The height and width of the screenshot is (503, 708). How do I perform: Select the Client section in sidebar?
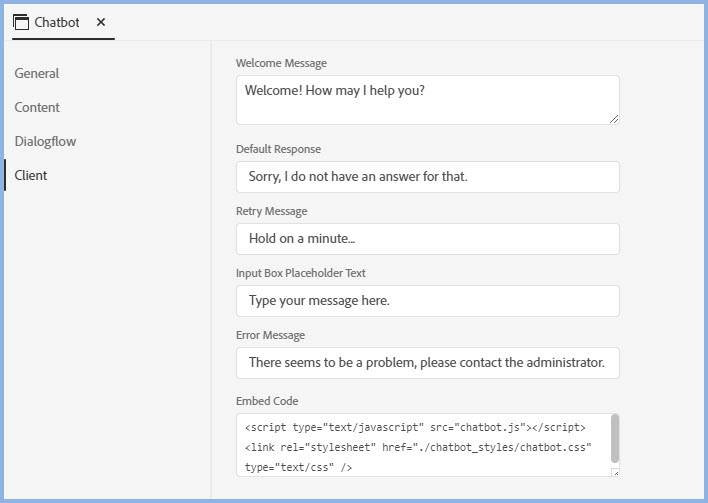point(31,175)
